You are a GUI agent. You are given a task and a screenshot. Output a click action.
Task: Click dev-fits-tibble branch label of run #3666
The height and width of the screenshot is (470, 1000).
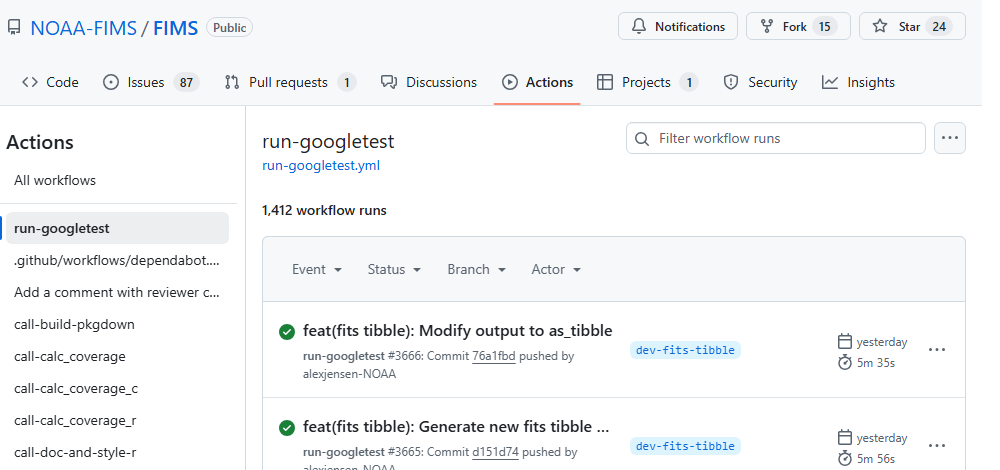(685, 350)
